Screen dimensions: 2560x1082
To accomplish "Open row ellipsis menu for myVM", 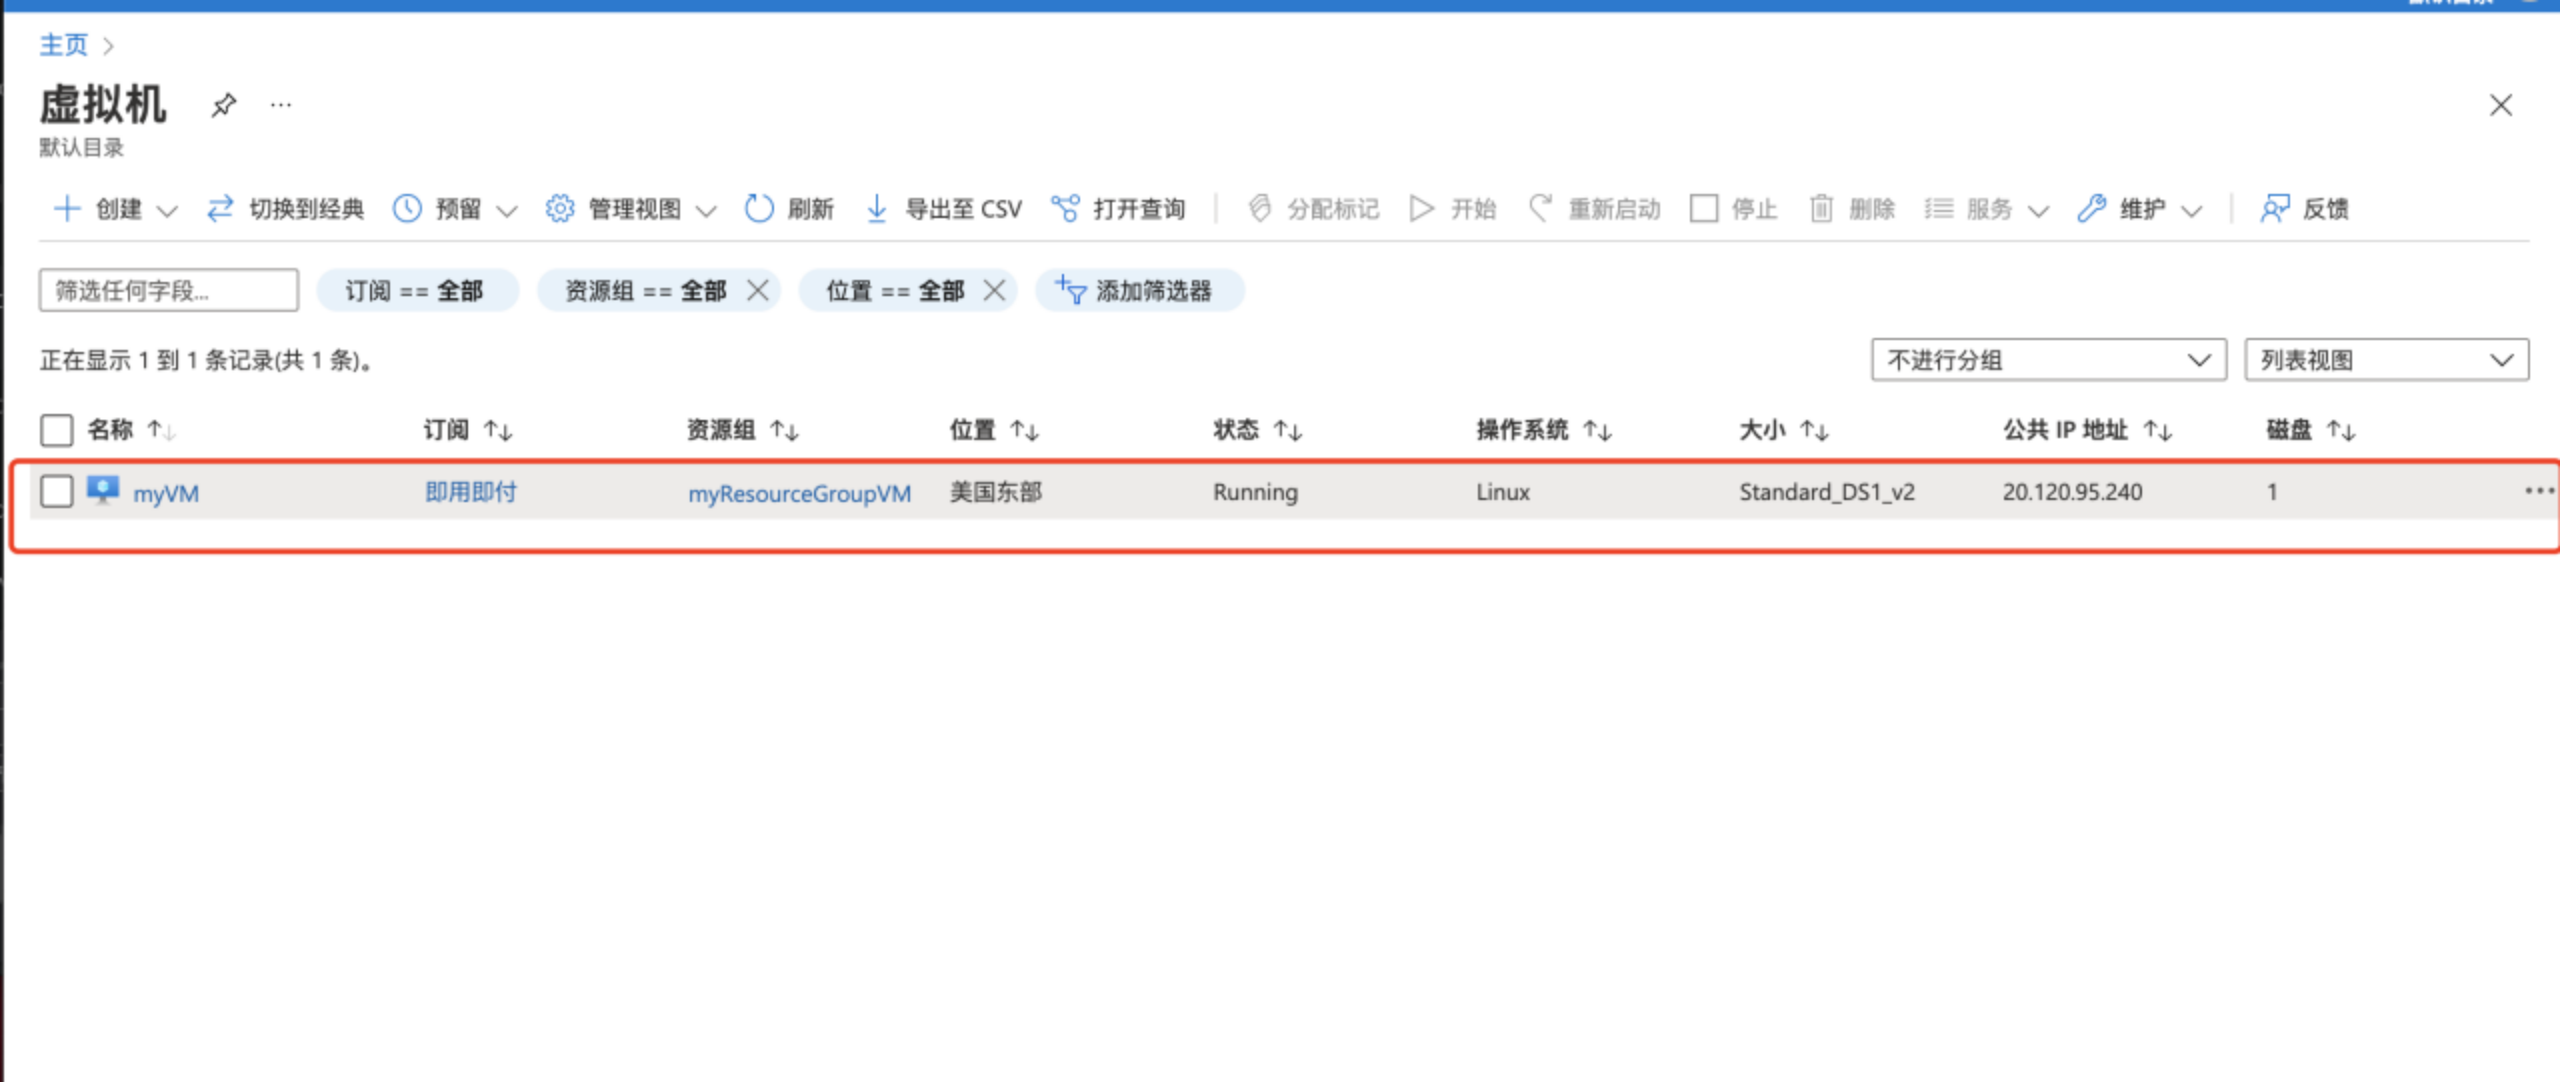I will (x=2539, y=491).
